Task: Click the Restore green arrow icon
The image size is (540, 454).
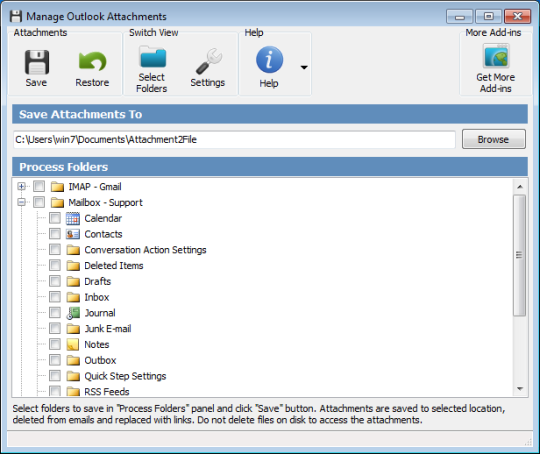Action: (x=92, y=62)
